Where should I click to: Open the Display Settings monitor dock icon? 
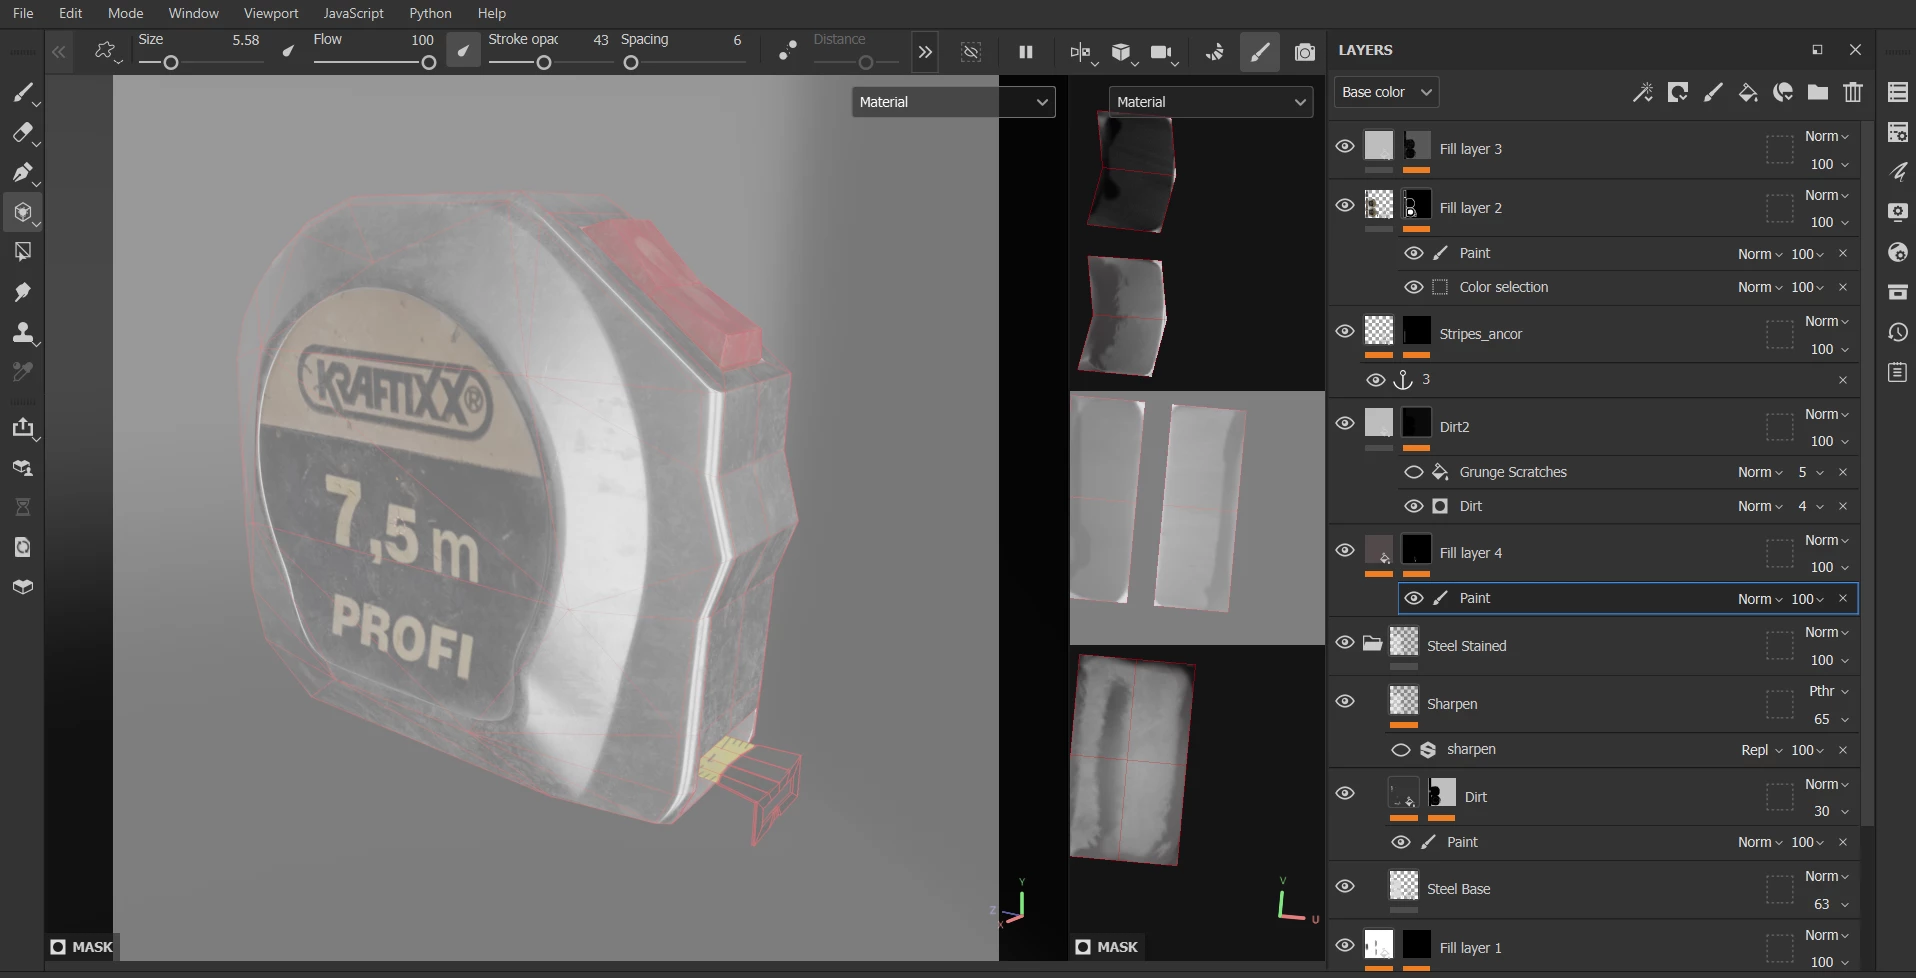(x=1898, y=212)
